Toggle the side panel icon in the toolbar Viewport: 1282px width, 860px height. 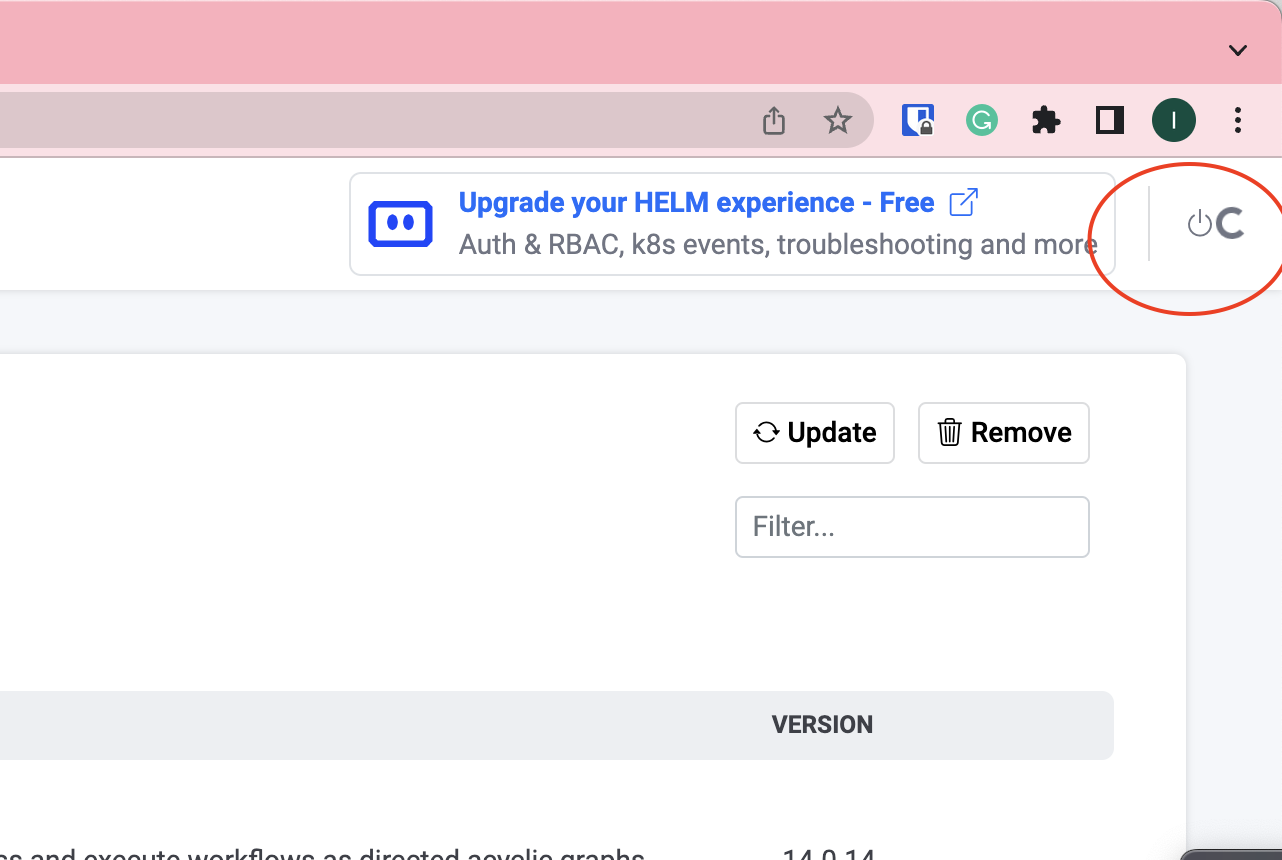pyautogui.click(x=1109, y=119)
